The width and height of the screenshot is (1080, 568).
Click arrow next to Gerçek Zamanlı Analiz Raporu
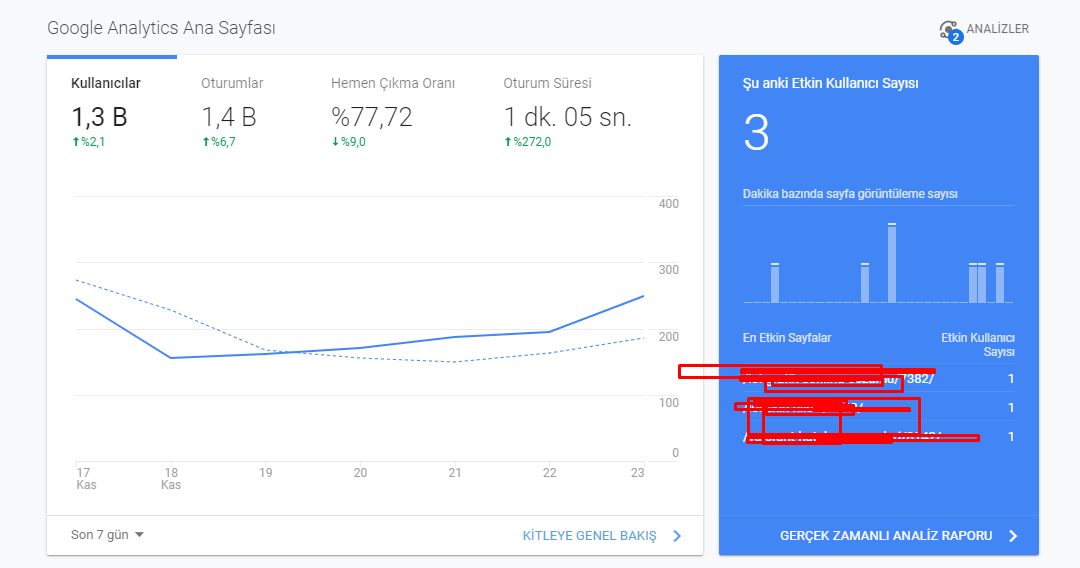(1012, 536)
